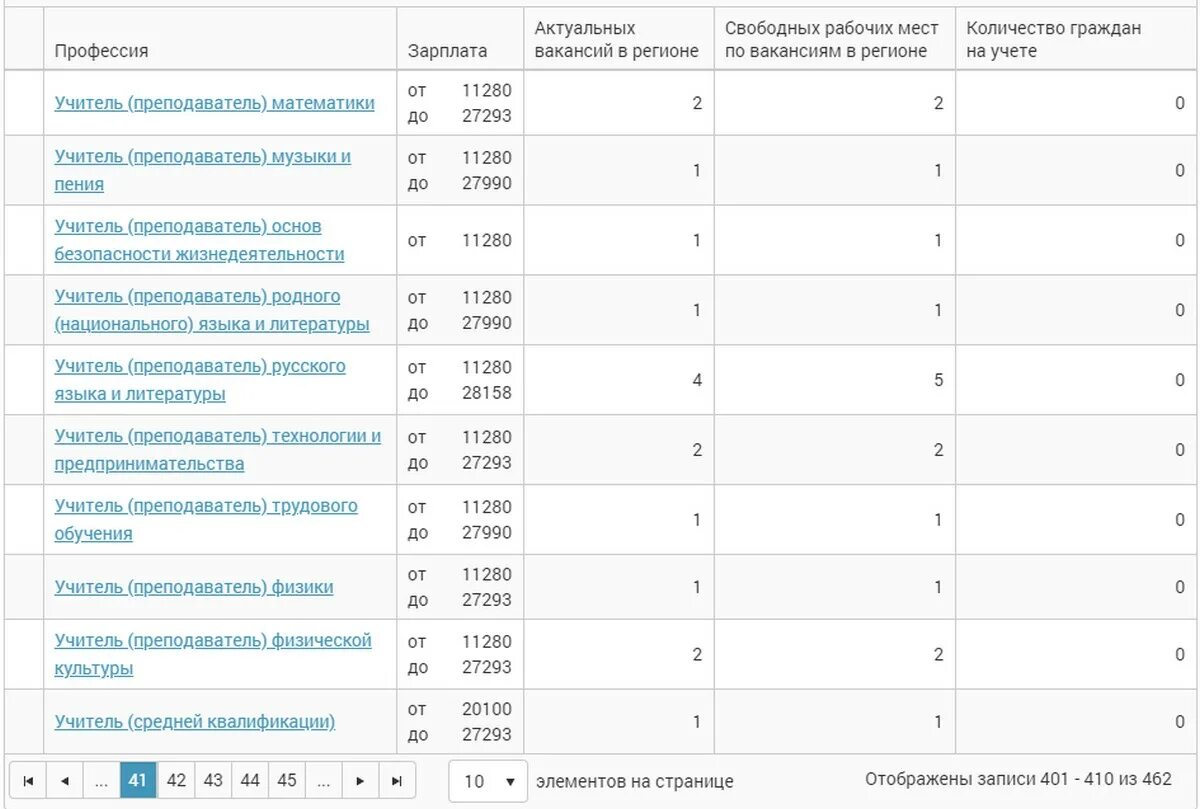Screen dimensions: 1200x809
Task: Select the salary value 20100
Action: click(x=486, y=709)
